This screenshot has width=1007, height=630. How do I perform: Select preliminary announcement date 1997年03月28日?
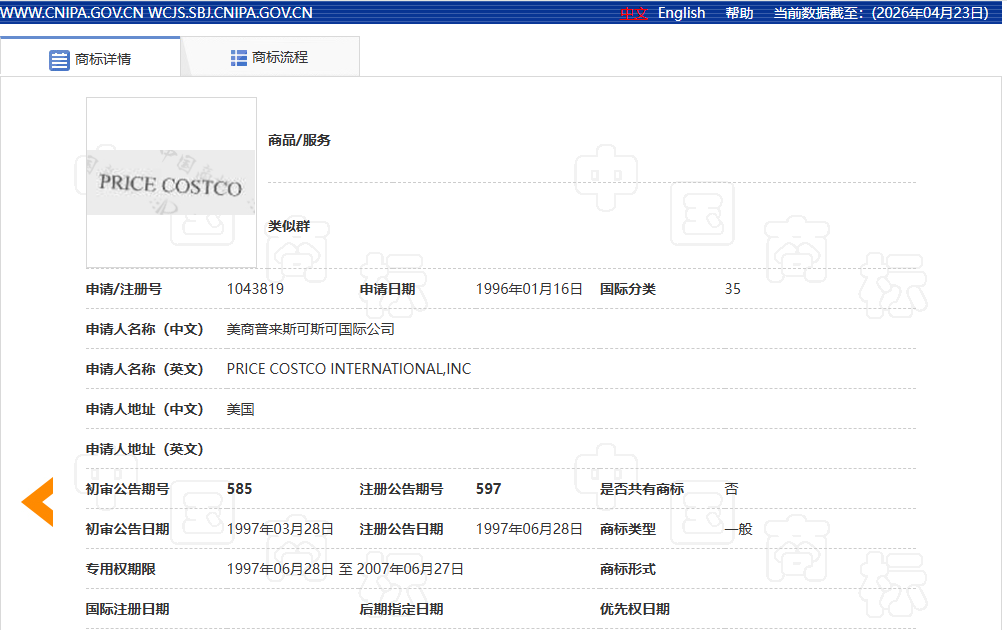(280, 529)
